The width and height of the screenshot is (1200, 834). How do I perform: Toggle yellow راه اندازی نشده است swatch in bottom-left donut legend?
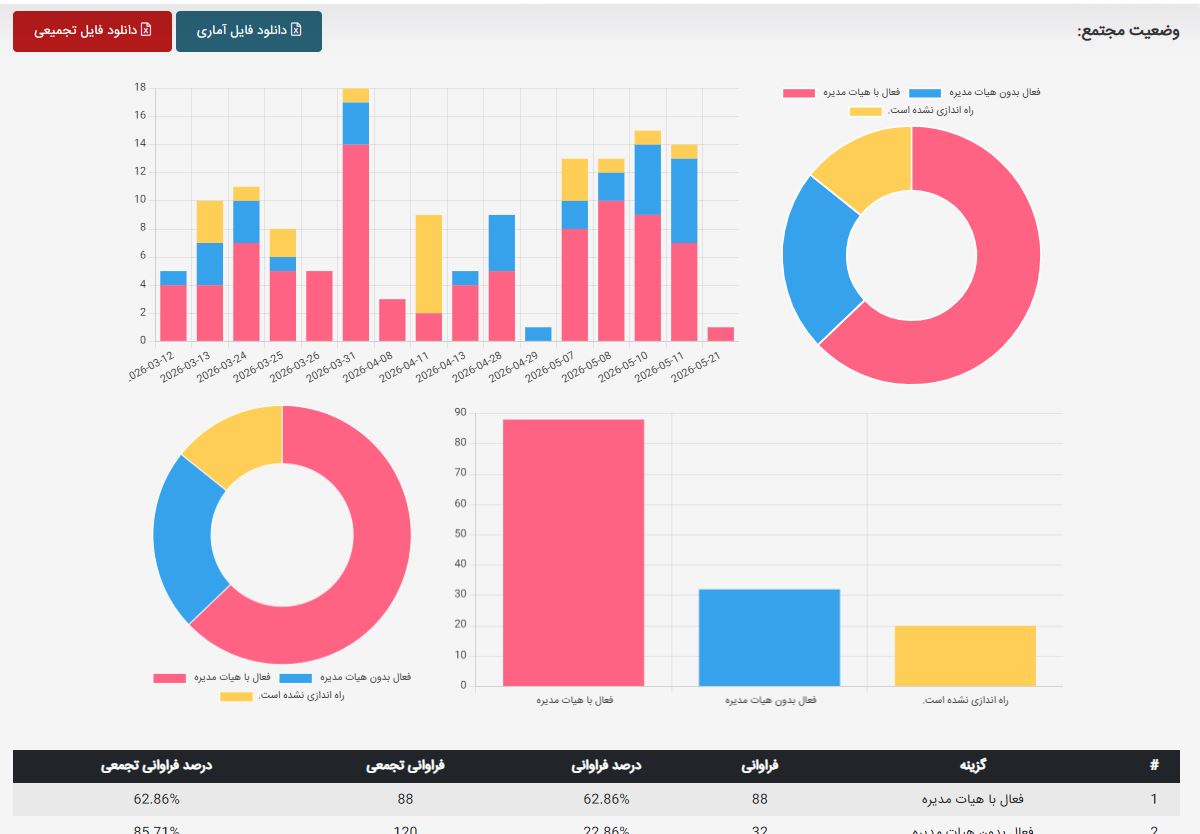(237, 696)
